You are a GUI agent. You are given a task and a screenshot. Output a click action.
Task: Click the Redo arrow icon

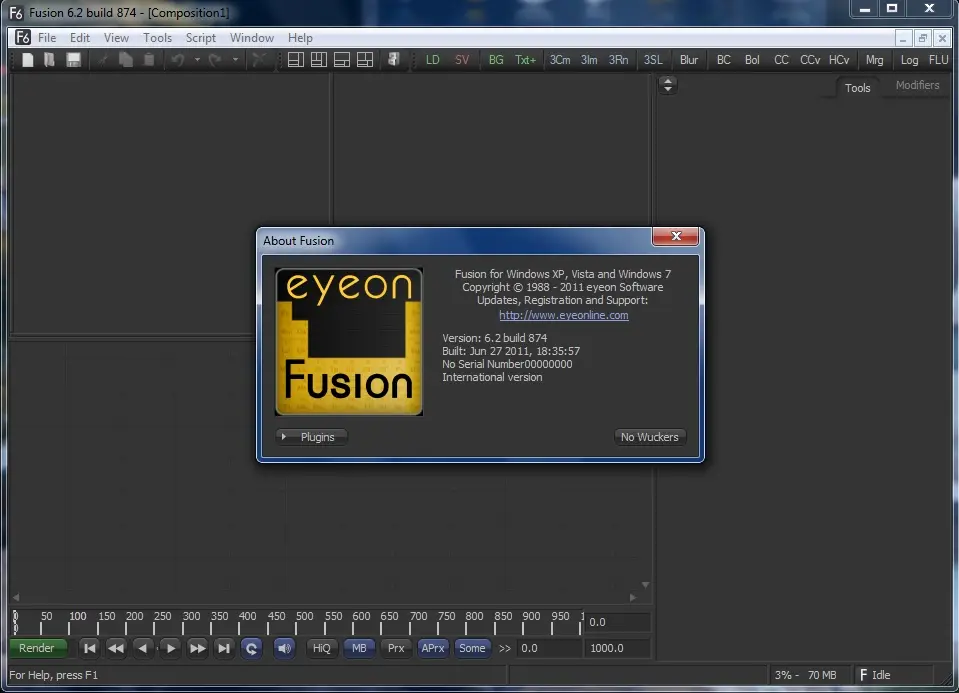pos(215,60)
